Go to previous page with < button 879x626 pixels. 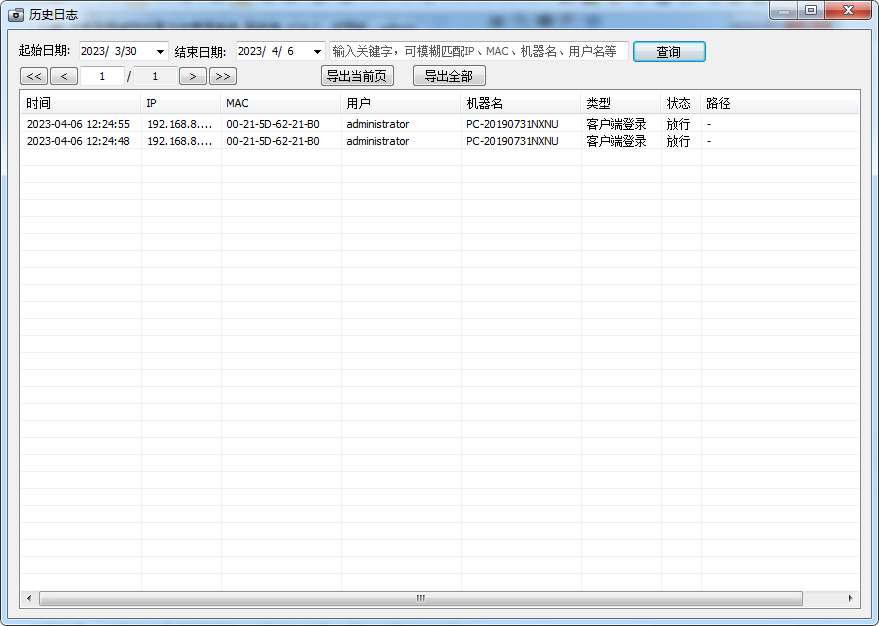coord(64,76)
